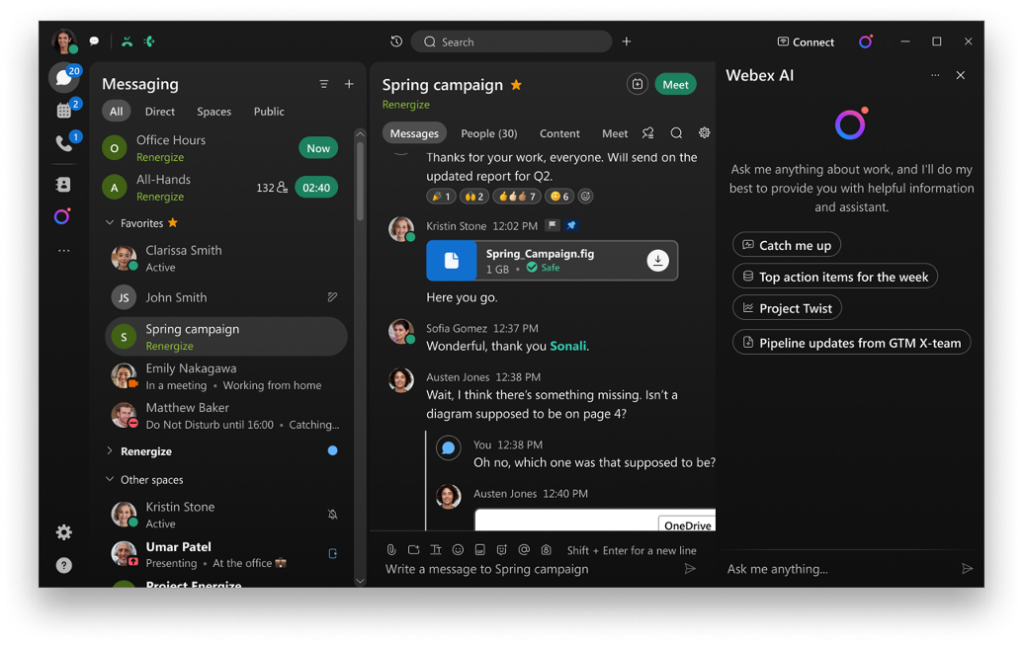Open the emoji picker in the composer

point(458,549)
